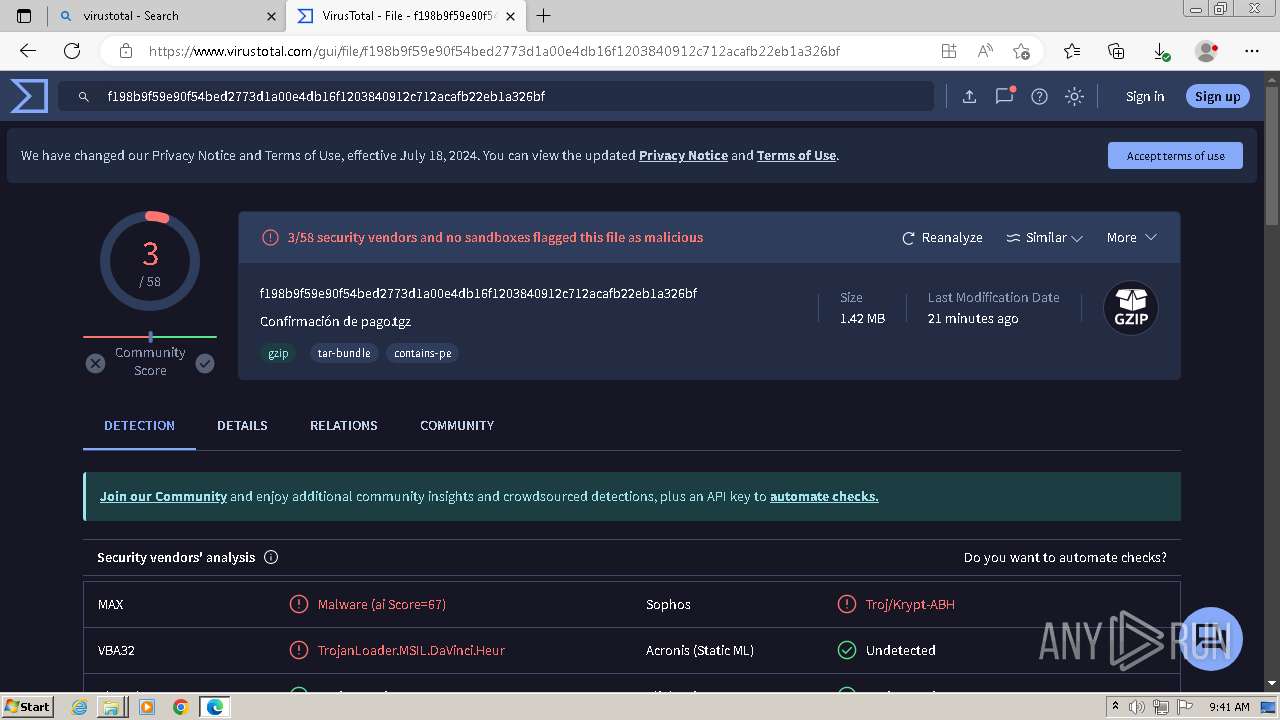This screenshot has width=1280, height=720.
Task: Open the Favorites list icon
Action: (x=1072, y=51)
